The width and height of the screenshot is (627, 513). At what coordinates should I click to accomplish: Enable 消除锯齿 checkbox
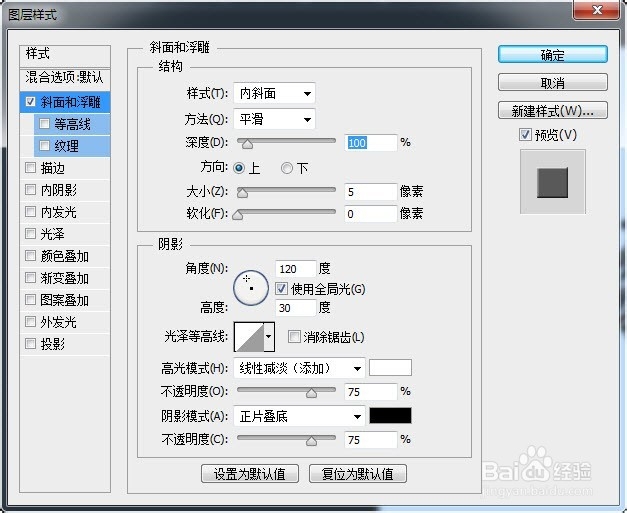click(x=294, y=337)
